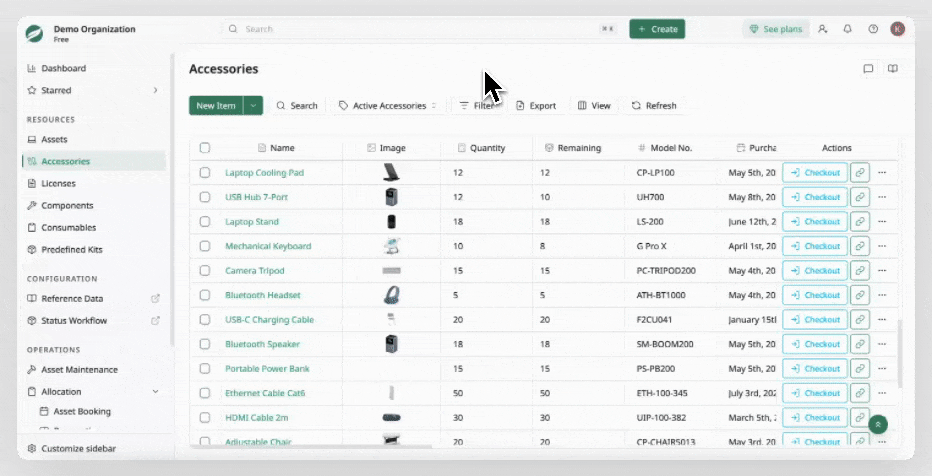Open more actions for Laptop Cooling Pad
Screen dimensions: 932x476
point(882,172)
